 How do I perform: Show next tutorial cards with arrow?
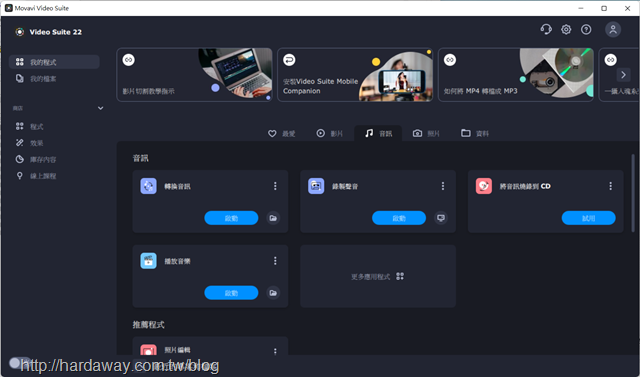point(623,75)
